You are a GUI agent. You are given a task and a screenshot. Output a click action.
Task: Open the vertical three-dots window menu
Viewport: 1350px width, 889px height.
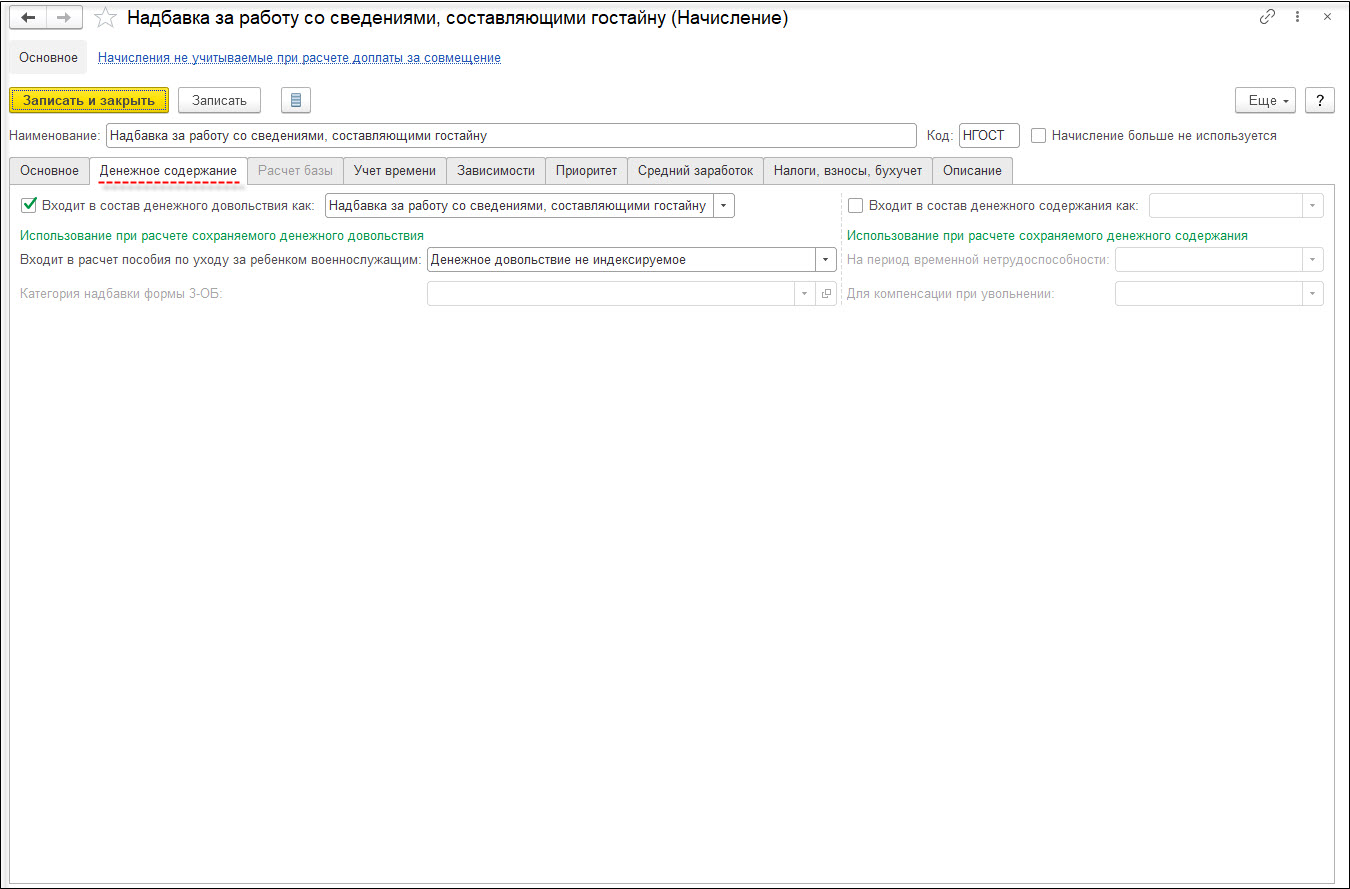pos(1297,17)
